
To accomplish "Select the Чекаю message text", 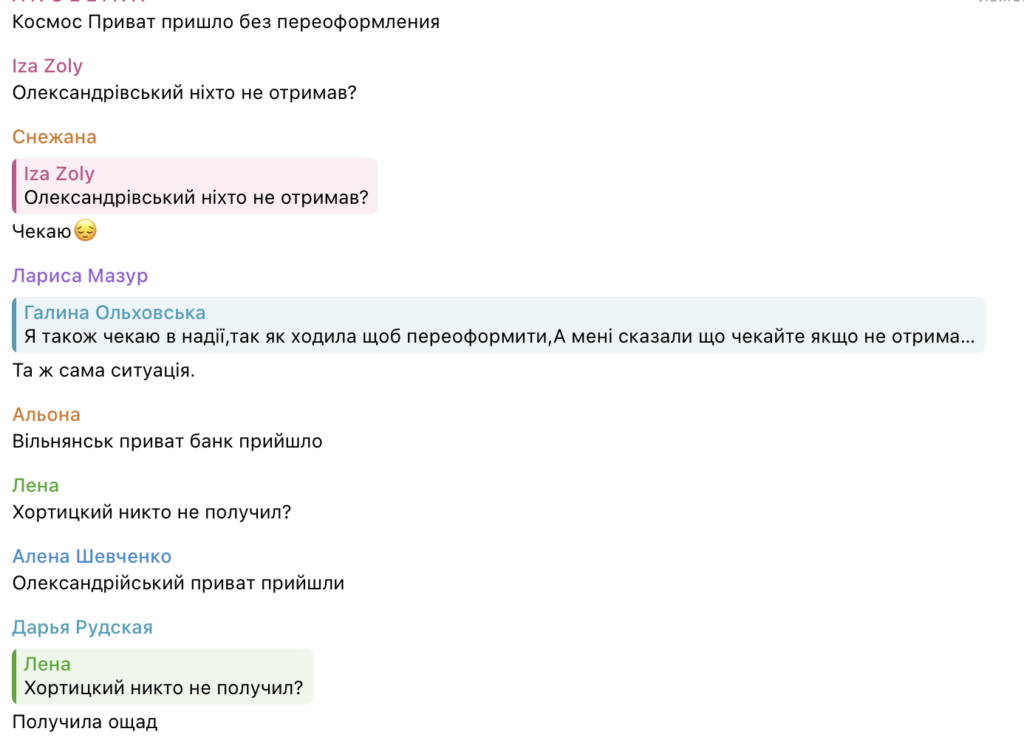I will tap(41, 232).
